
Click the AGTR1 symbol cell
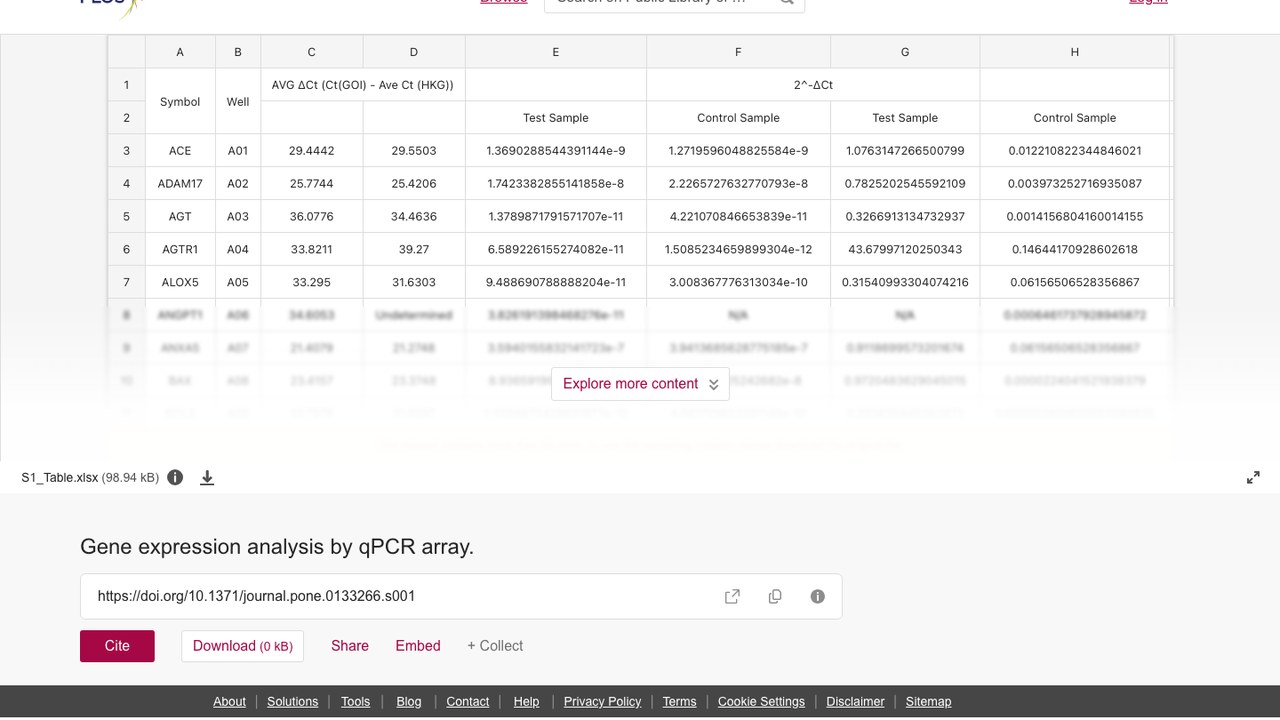[180, 250]
